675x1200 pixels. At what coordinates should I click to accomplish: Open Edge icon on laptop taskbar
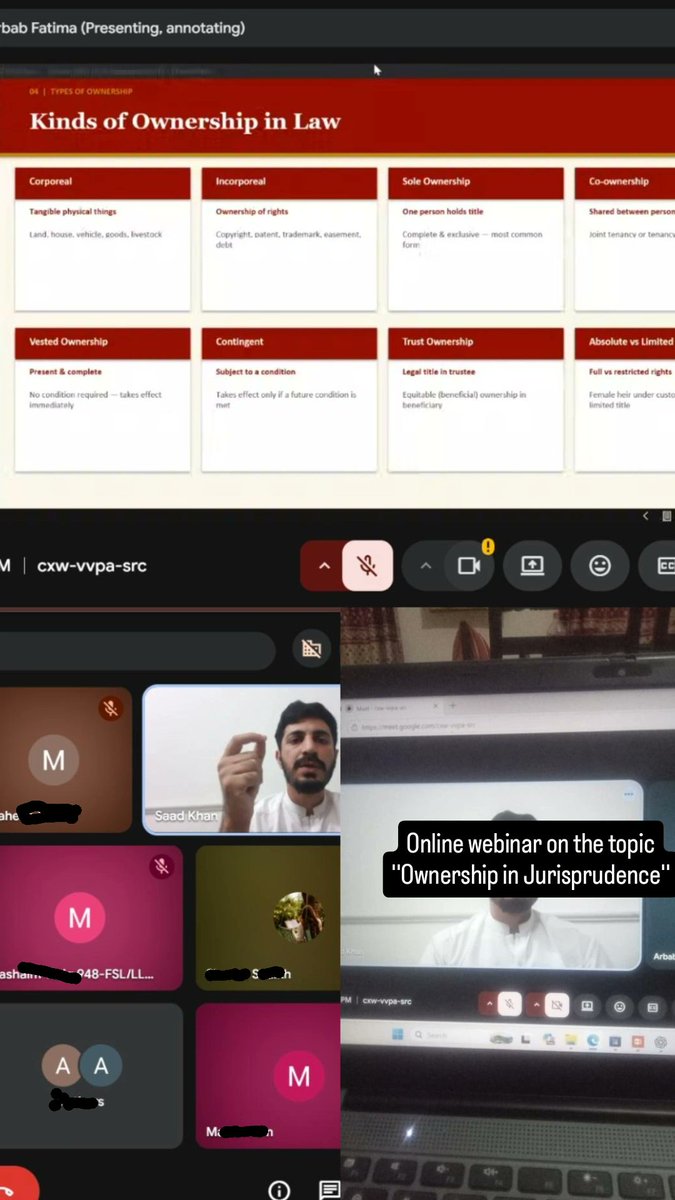point(593,1040)
